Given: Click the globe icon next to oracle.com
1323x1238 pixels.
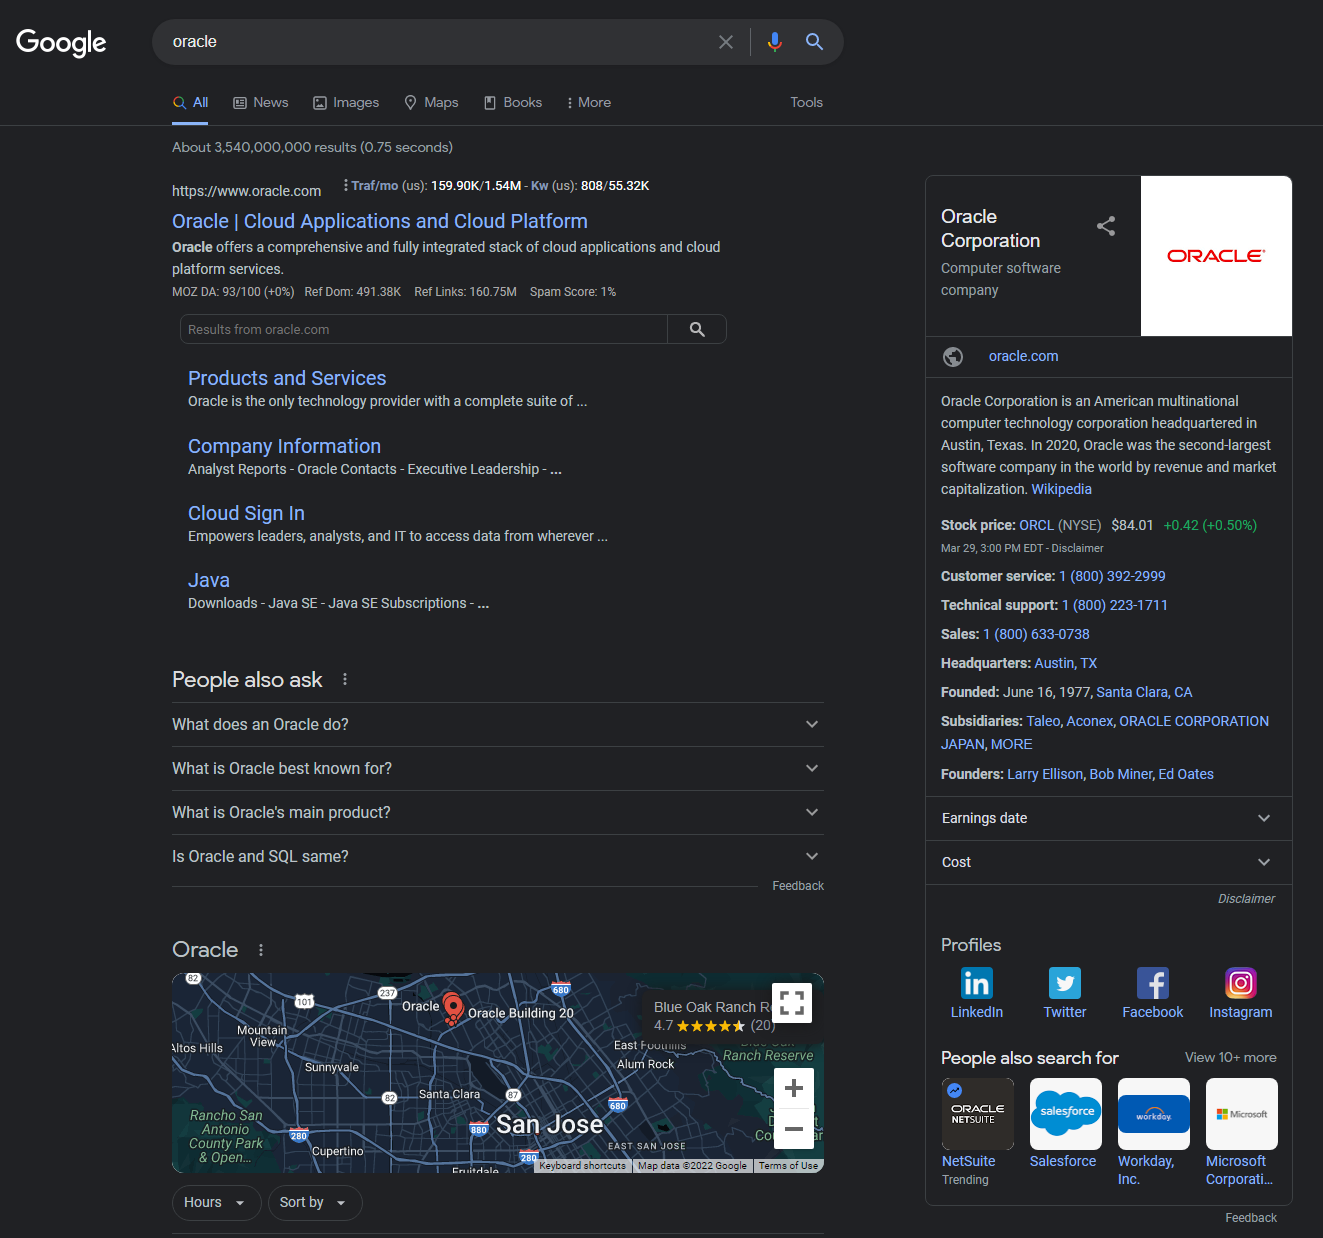Looking at the screenshot, I should 953,356.
